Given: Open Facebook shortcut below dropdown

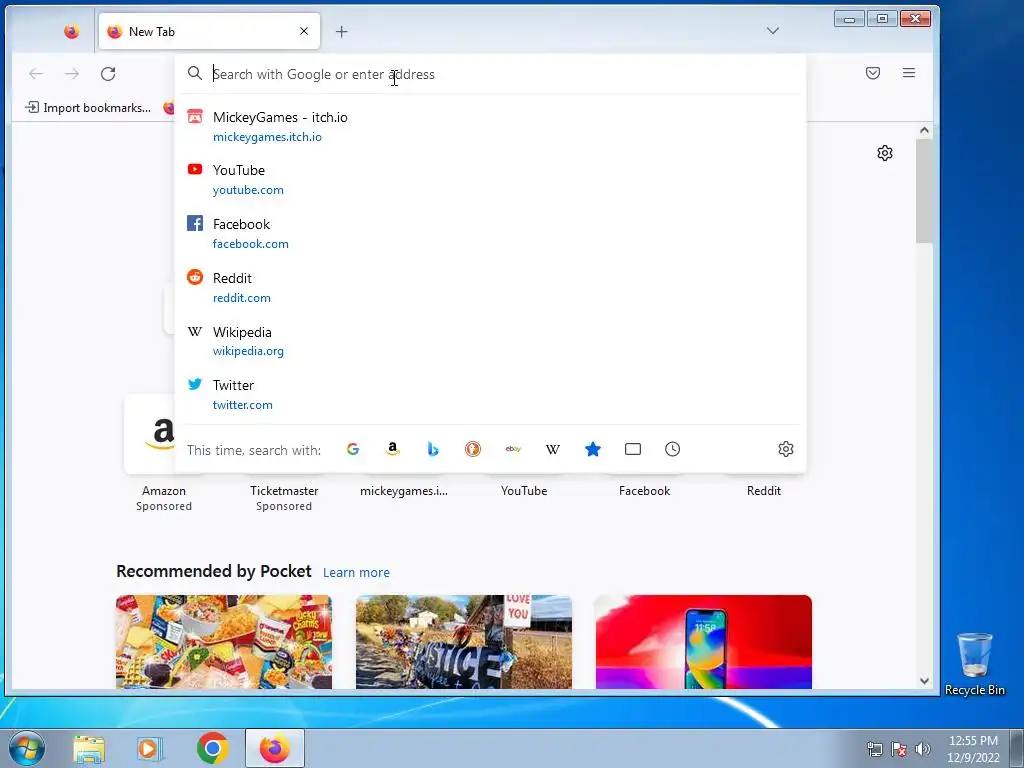Looking at the screenshot, I should pos(644,491).
